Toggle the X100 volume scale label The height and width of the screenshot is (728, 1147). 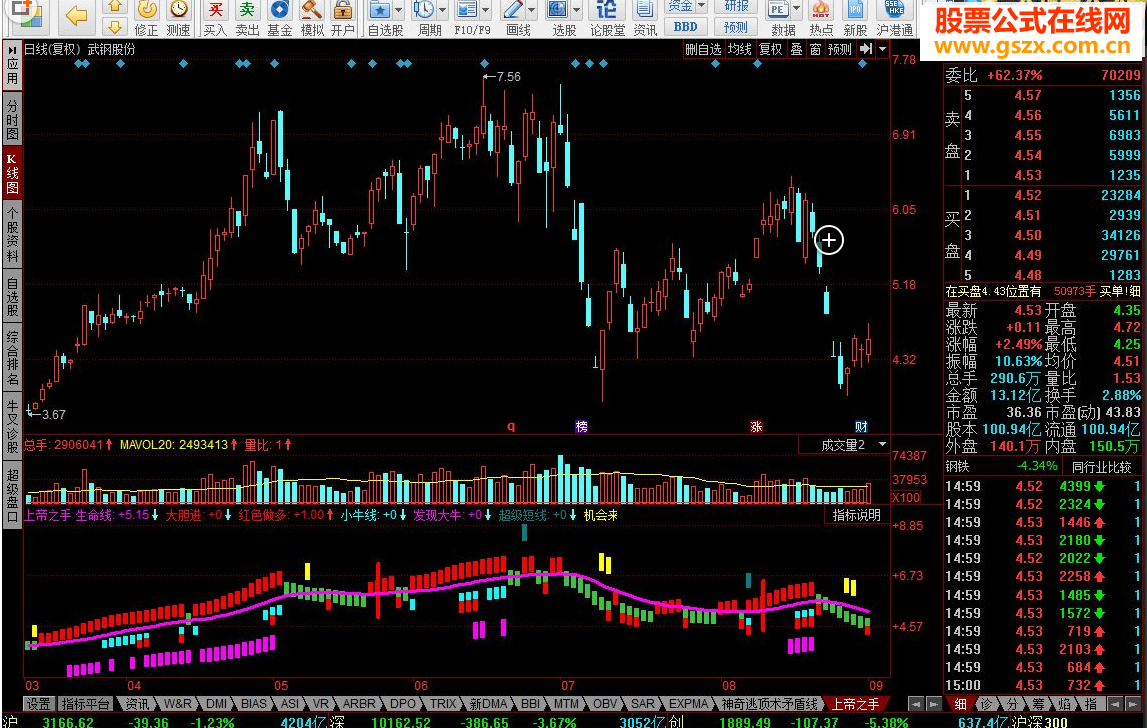pos(906,498)
